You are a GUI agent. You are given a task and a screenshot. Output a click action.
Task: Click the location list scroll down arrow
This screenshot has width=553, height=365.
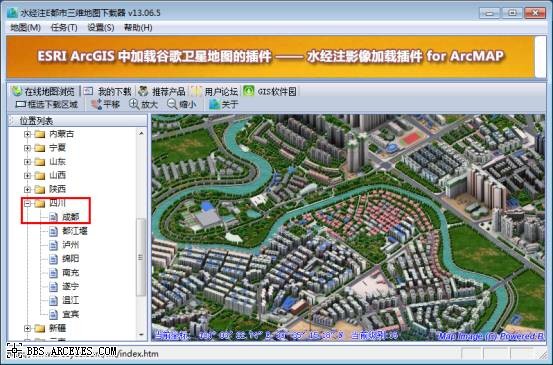coord(141,334)
